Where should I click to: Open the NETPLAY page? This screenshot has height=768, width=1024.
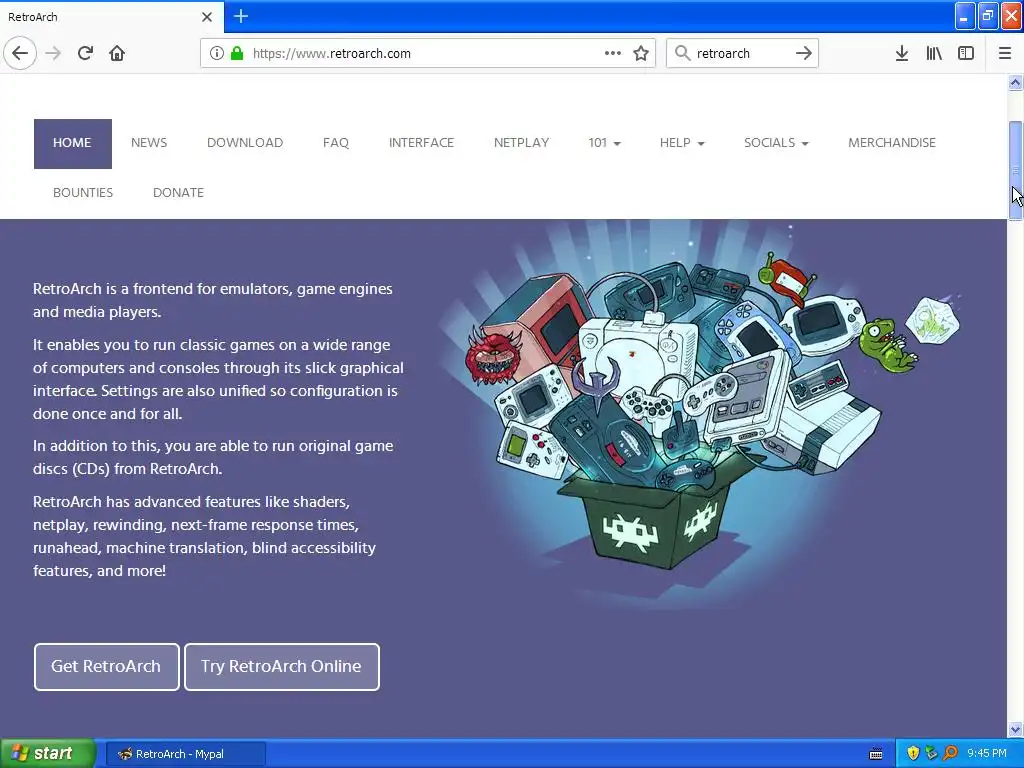point(521,143)
